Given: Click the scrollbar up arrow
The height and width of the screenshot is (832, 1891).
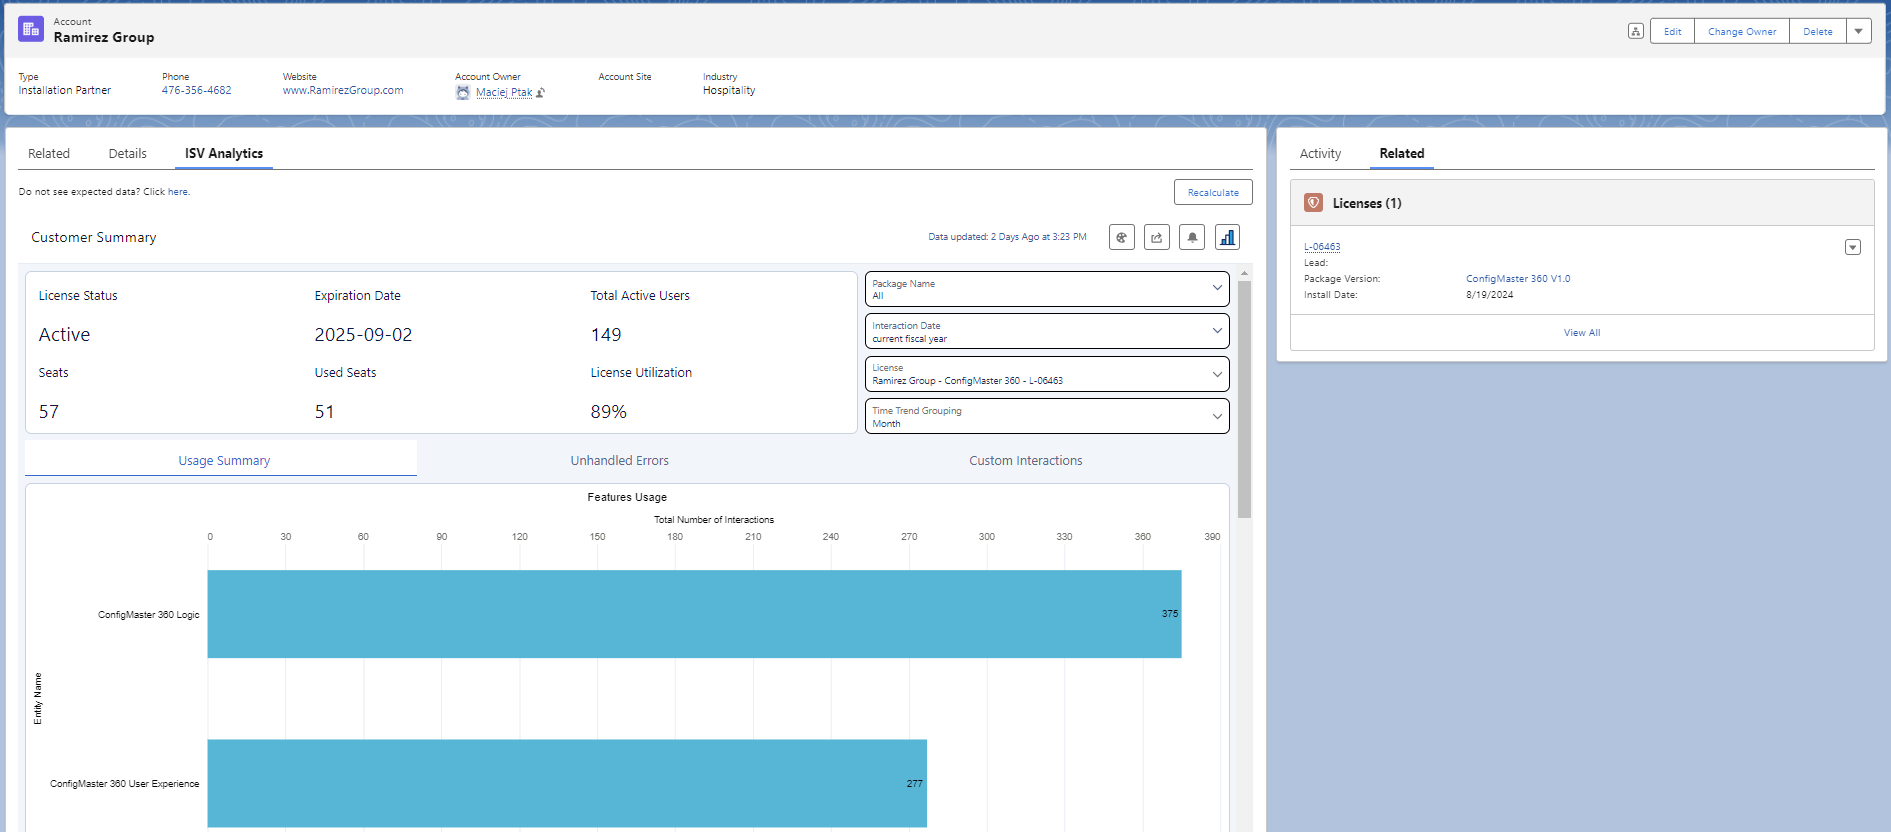Looking at the screenshot, I should pyautogui.click(x=1245, y=273).
